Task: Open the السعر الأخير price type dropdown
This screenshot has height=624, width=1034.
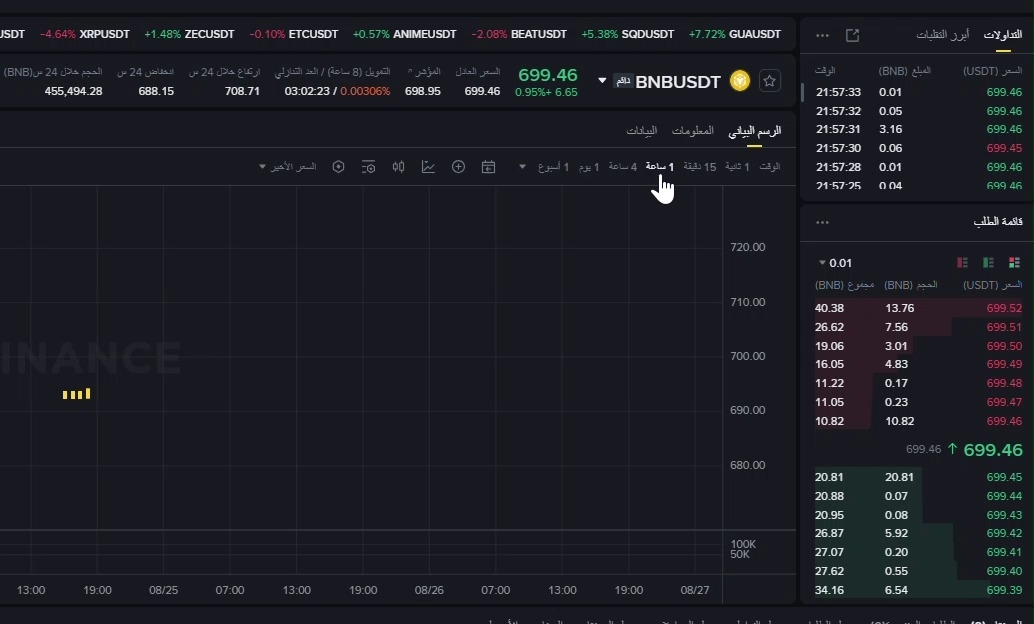Action: click(x=288, y=167)
